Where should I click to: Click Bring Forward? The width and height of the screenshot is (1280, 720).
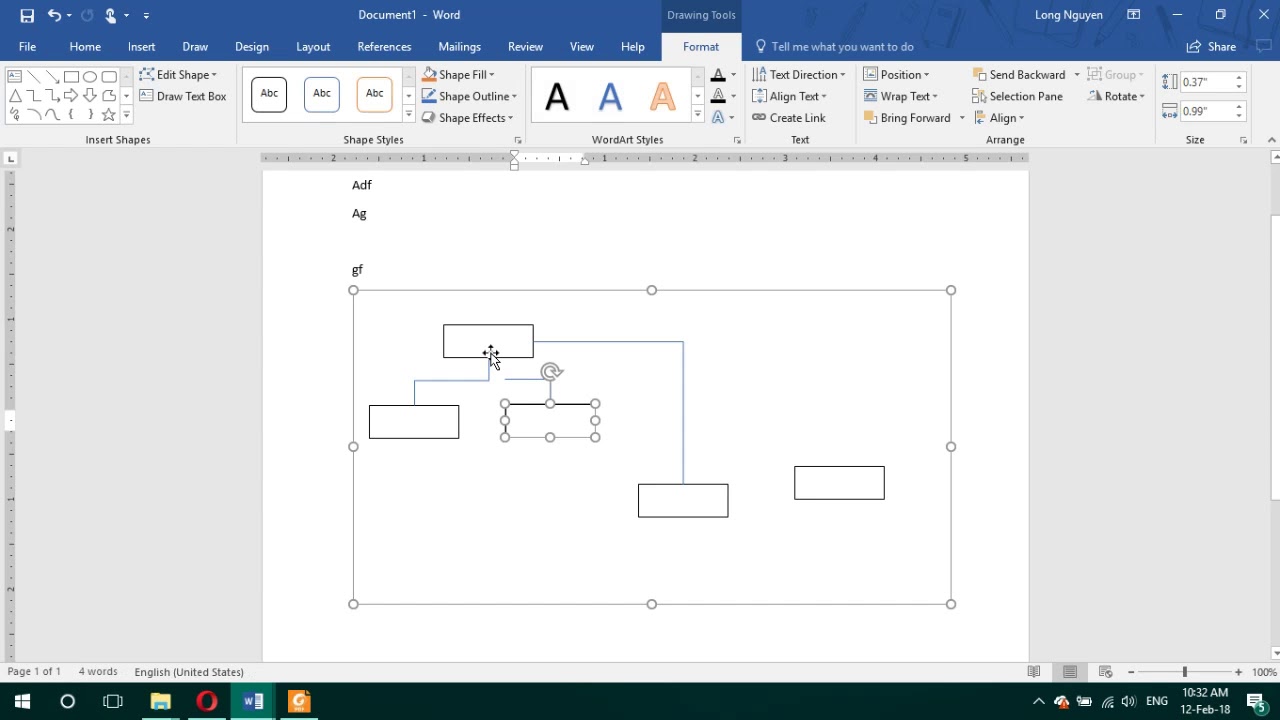pos(906,118)
